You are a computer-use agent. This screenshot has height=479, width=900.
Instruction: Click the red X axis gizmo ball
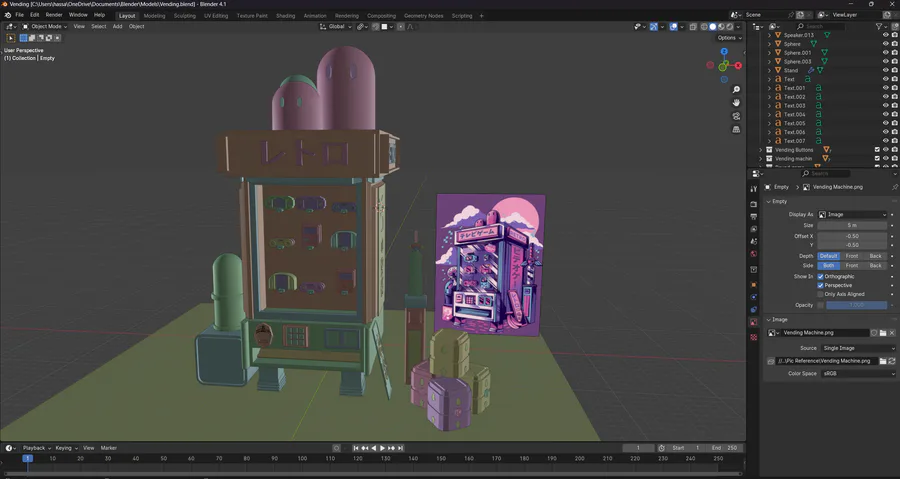pos(738,65)
